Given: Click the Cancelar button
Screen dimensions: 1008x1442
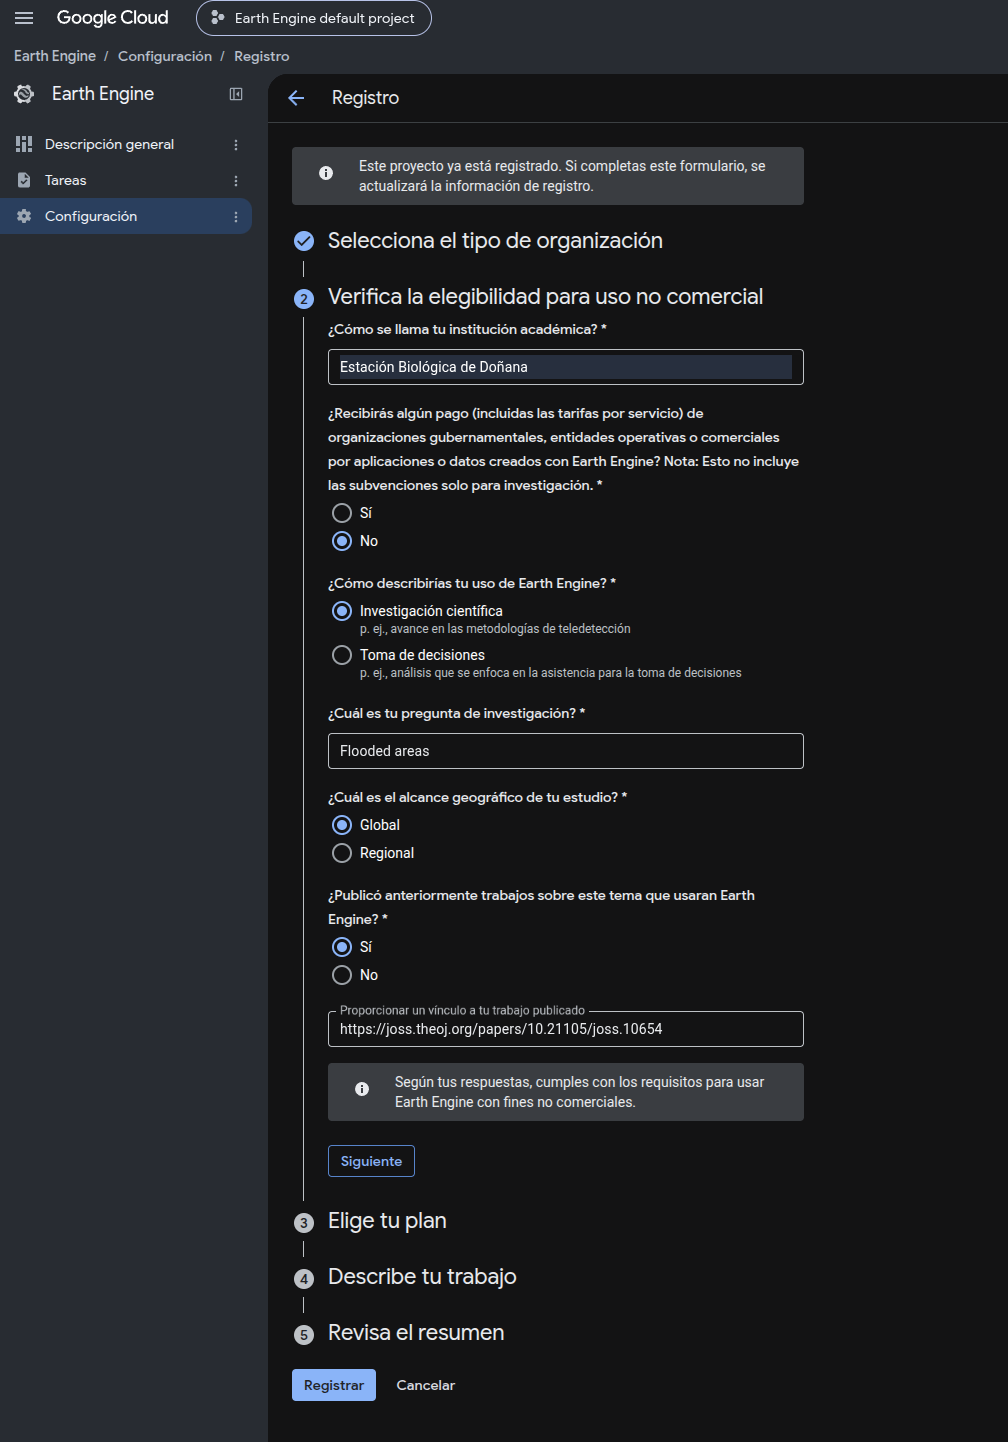Looking at the screenshot, I should [426, 1385].
